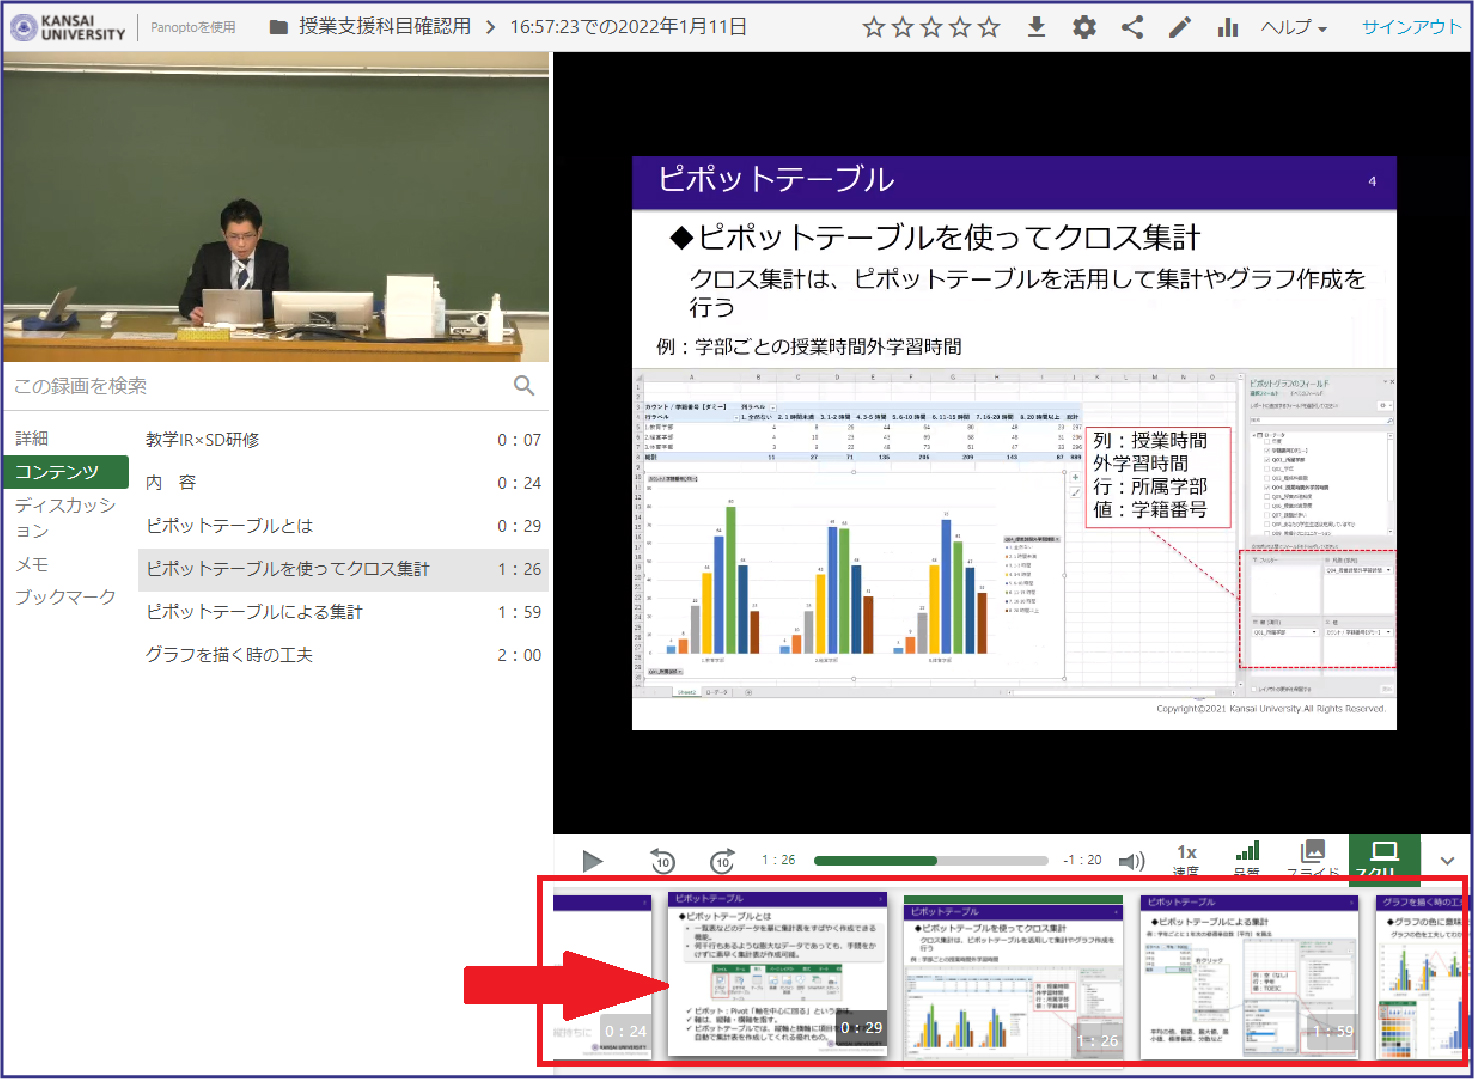Rewind 10 seconds
Screen dimensions: 1474x1079
(x=662, y=861)
